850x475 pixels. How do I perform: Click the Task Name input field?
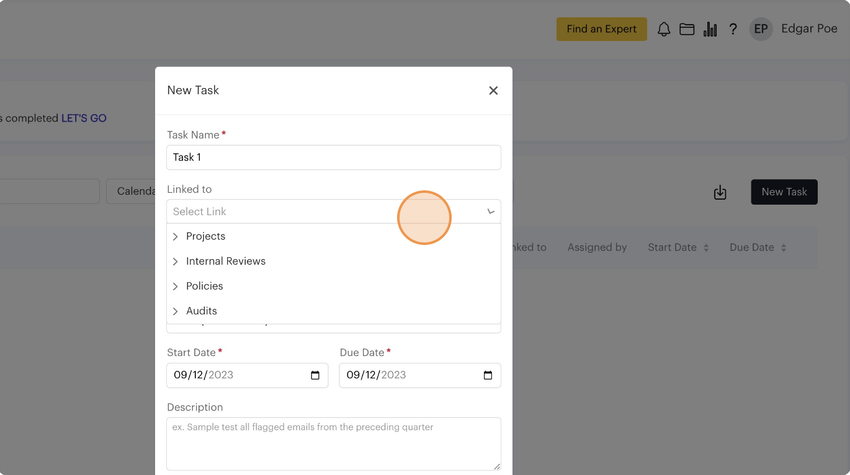(333, 157)
